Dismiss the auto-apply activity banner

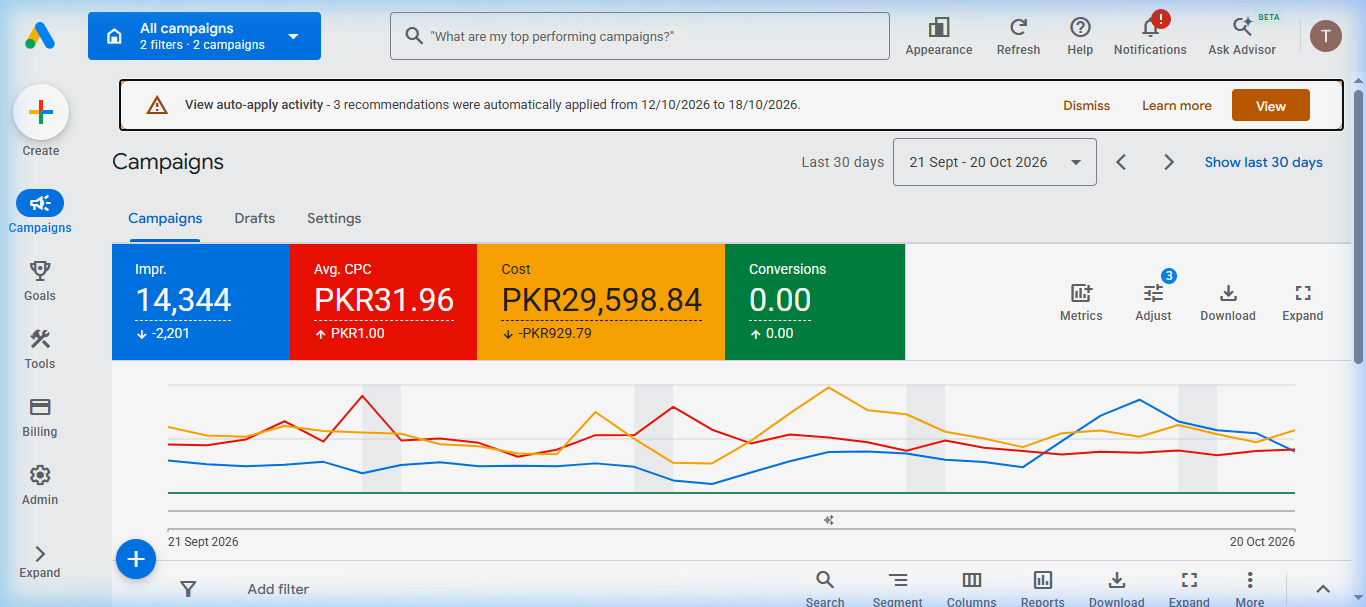1086,106
